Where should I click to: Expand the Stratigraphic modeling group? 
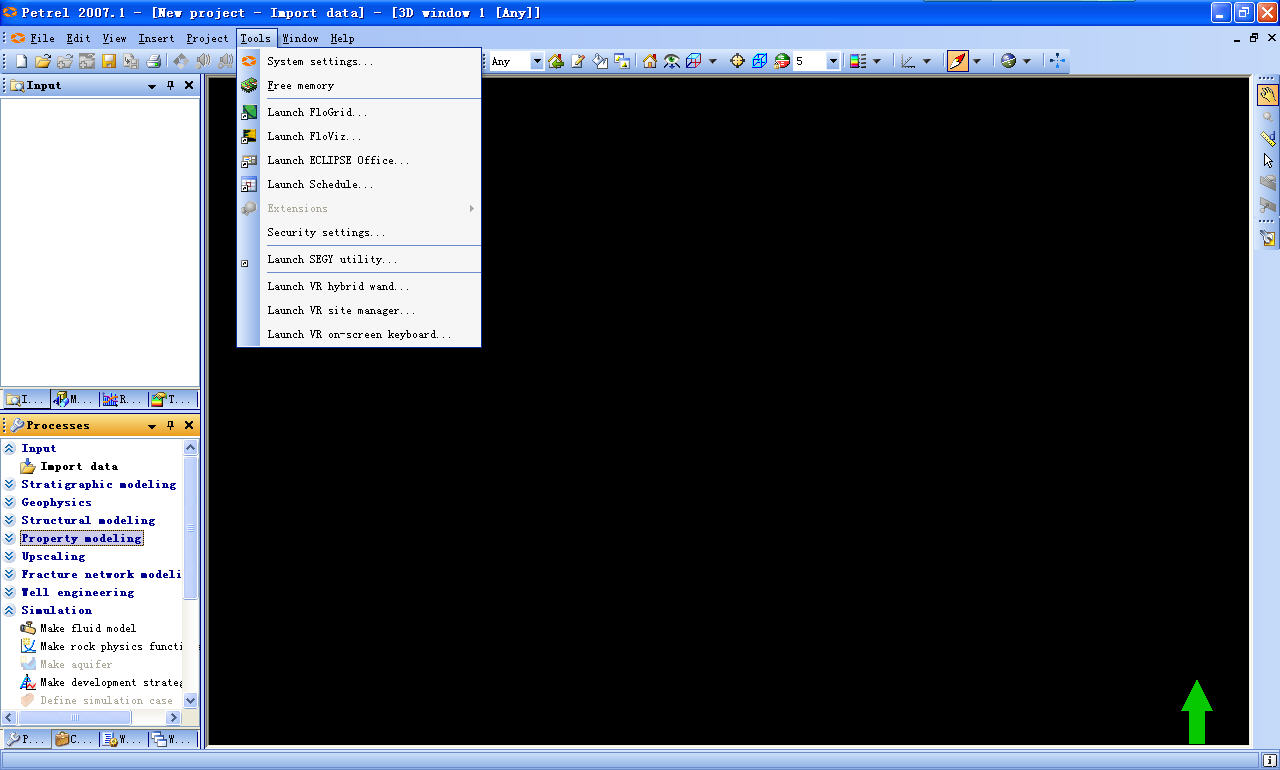(9, 484)
